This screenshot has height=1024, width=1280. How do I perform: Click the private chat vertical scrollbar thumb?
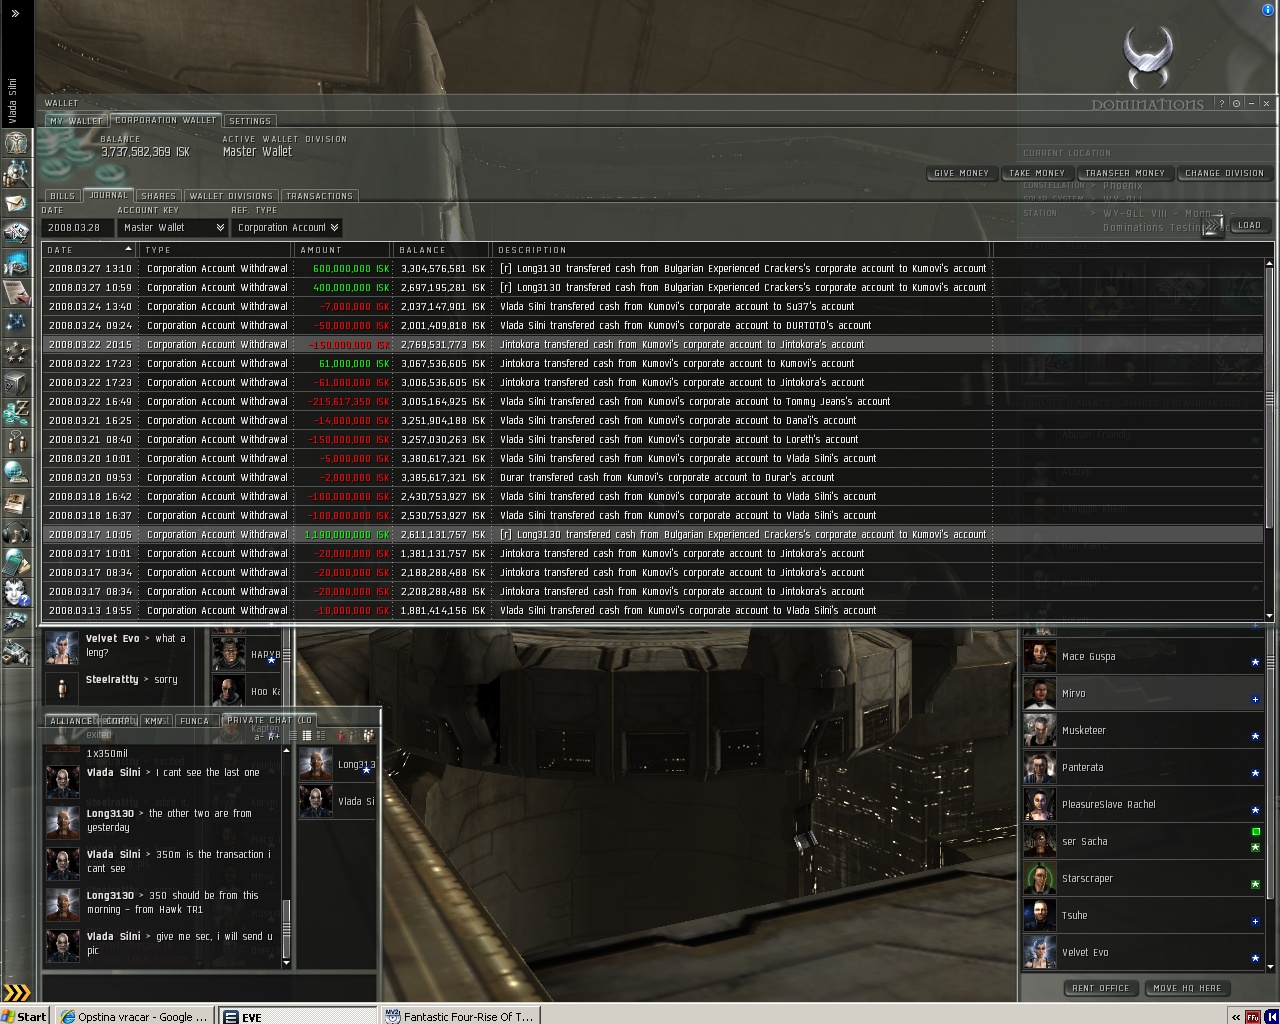[287, 927]
